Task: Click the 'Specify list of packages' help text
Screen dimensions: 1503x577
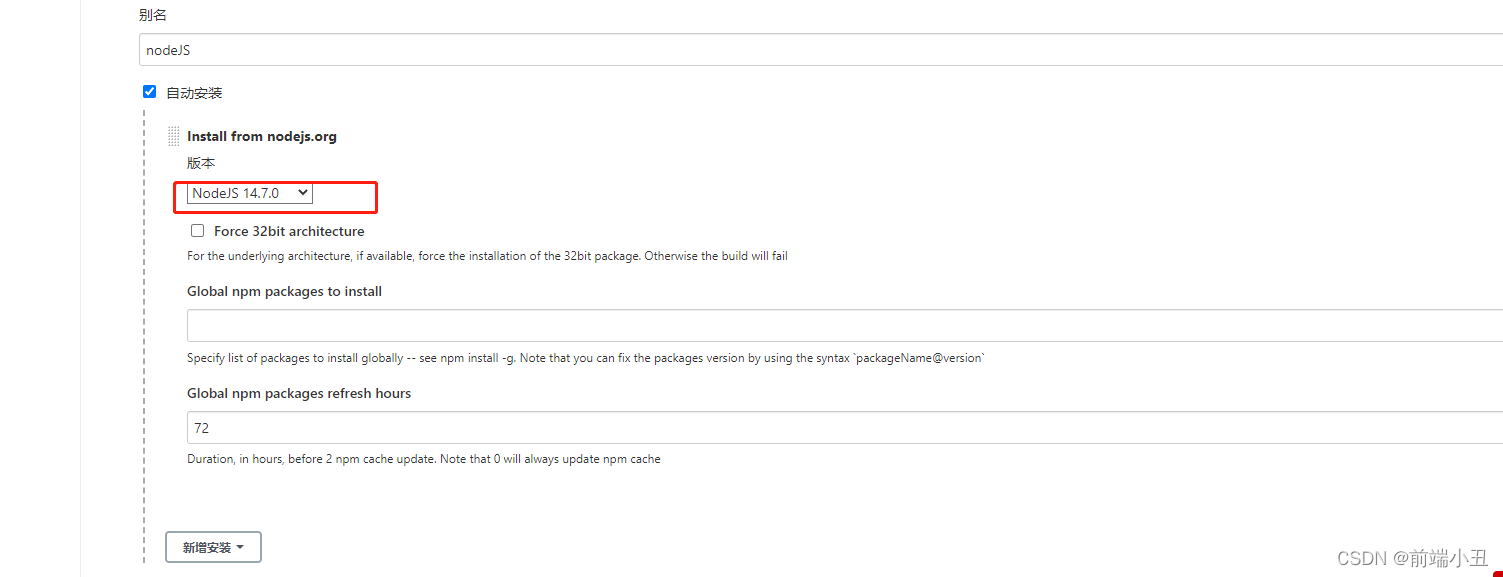Action: click(x=586, y=358)
